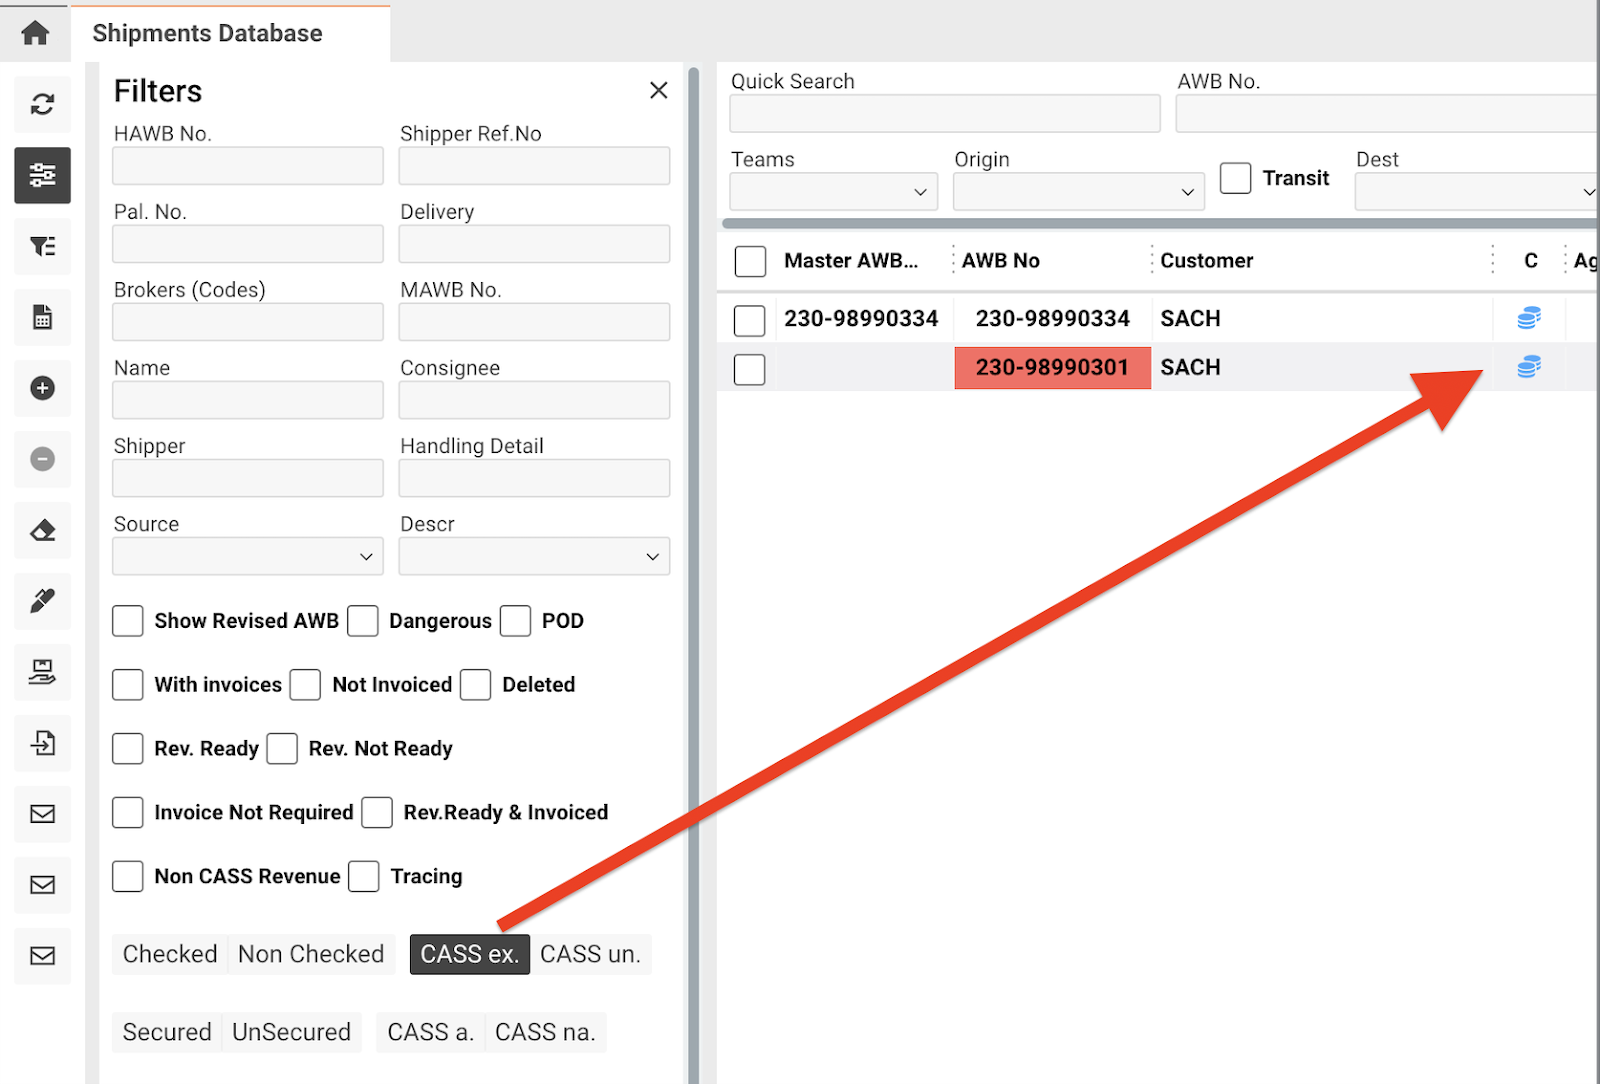Click the red AWB 230-98990301 cell
1600x1084 pixels.
click(x=1052, y=368)
